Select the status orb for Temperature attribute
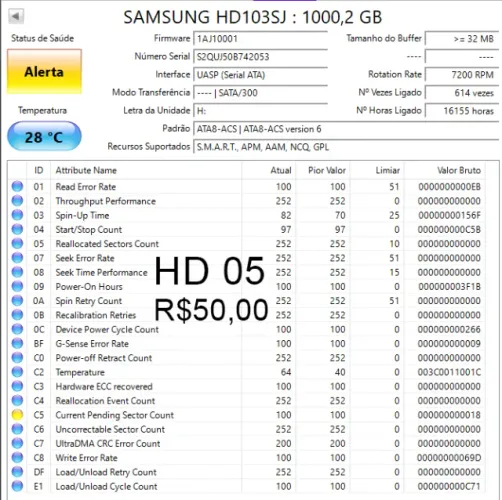The height and width of the screenshot is (500, 502). click(x=17, y=372)
